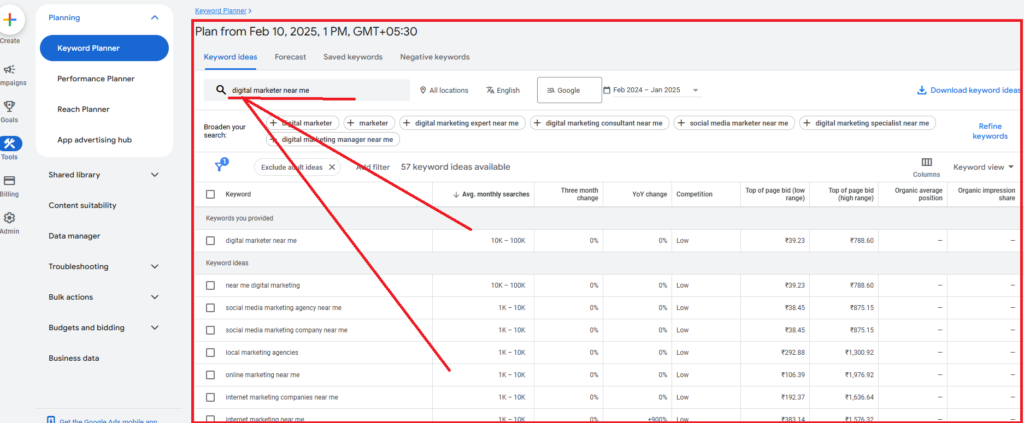Viewport: 1024px width, 423px height.
Task: Select Keyword Planner in sidebar
Action: pos(104,48)
